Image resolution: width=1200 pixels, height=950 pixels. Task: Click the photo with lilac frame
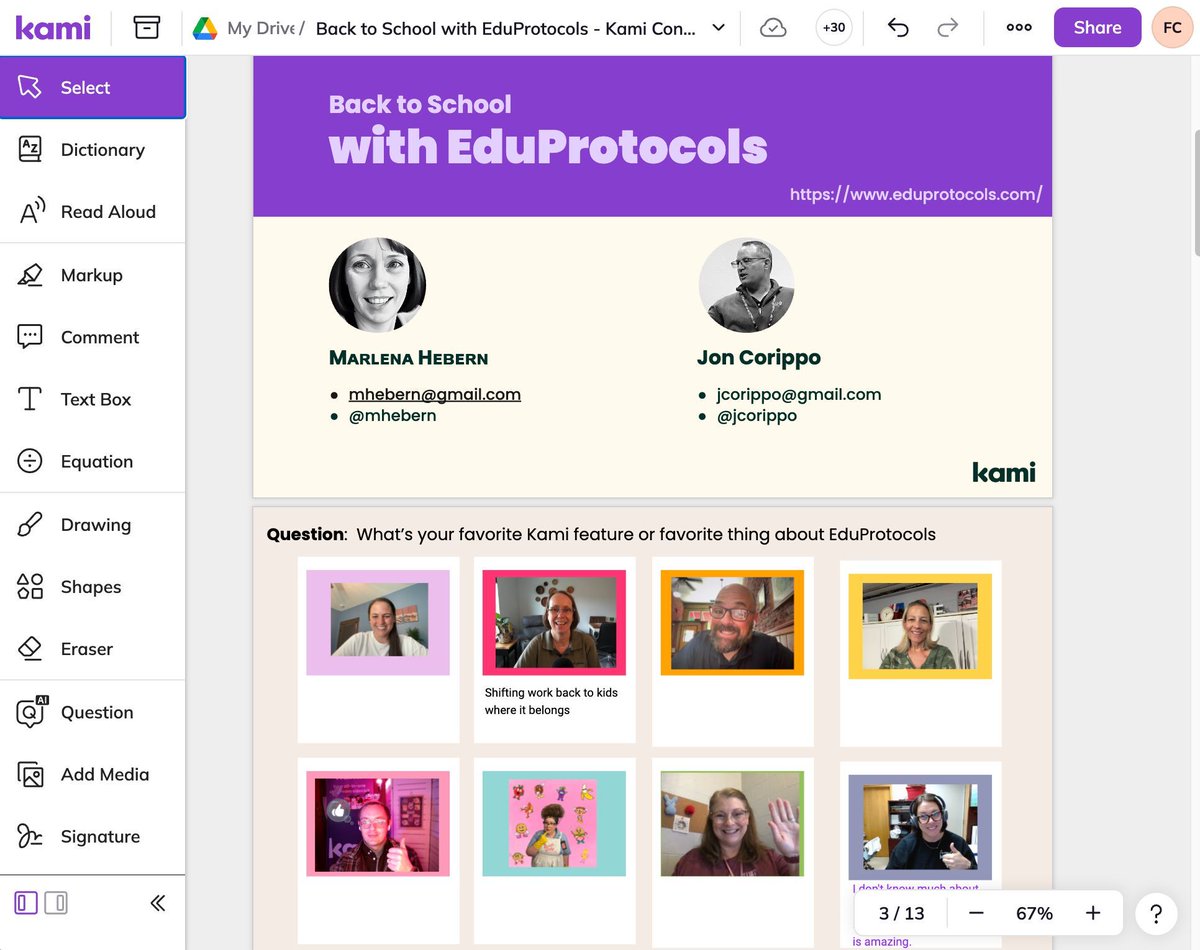coord(378,623)
